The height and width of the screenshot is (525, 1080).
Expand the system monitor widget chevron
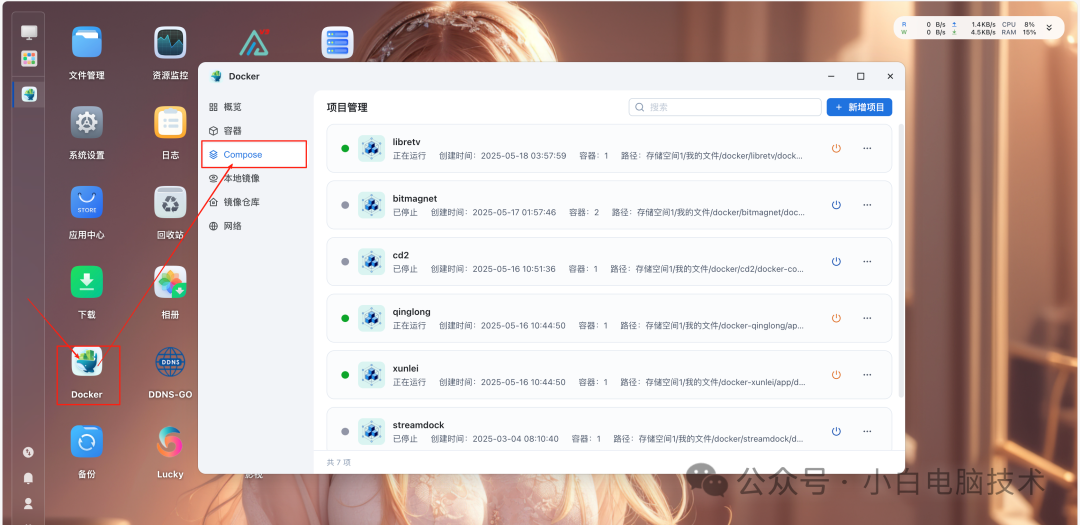1049,28
